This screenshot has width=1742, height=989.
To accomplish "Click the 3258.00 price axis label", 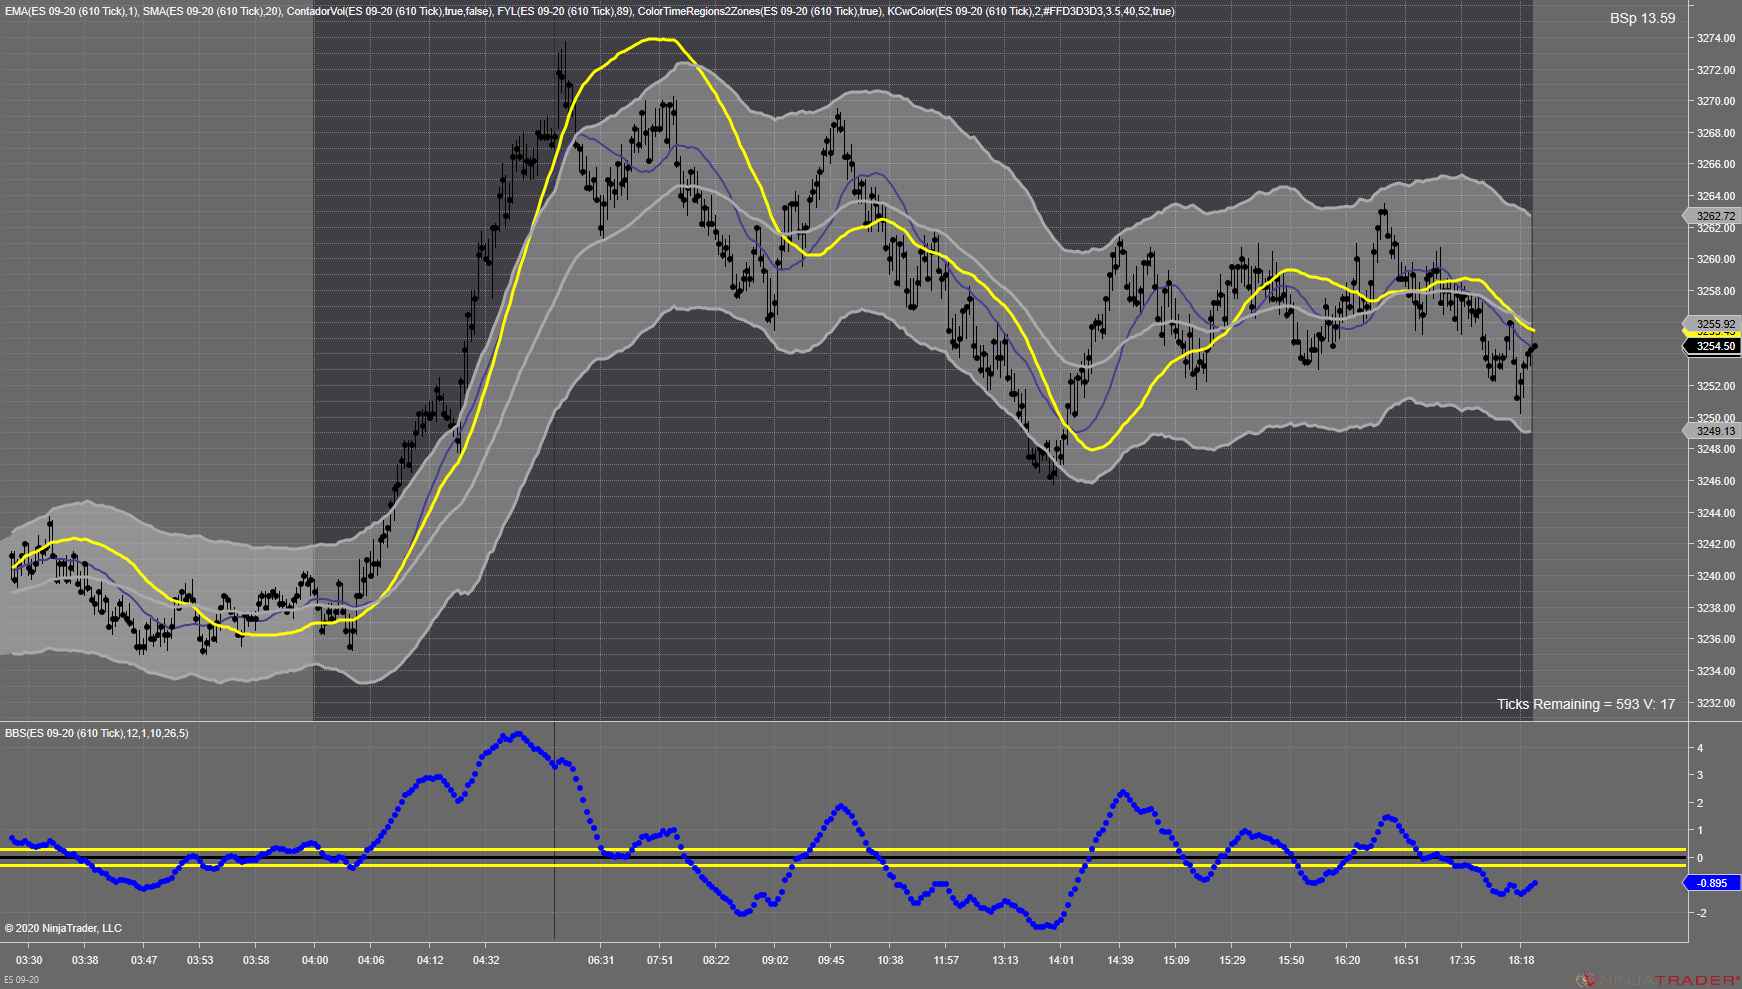I will pos(1716,292).
